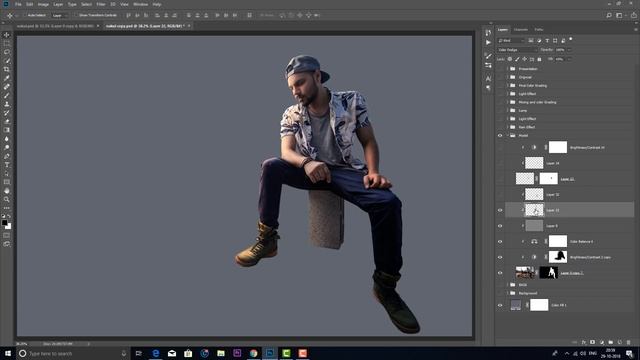Expand the Rain Effect group
This screenshot has height=360, width=640.
507,127
